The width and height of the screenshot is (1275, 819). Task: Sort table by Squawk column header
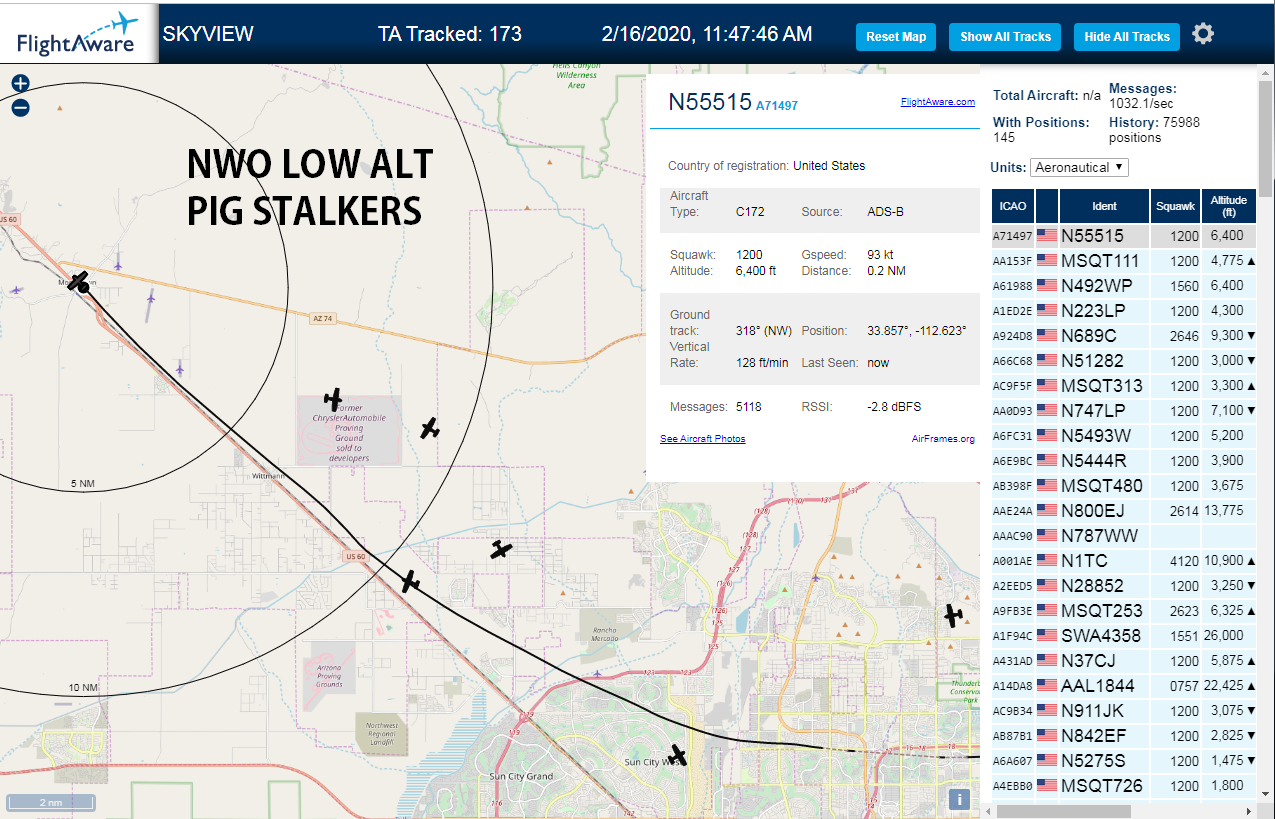tap(1175, 206)
